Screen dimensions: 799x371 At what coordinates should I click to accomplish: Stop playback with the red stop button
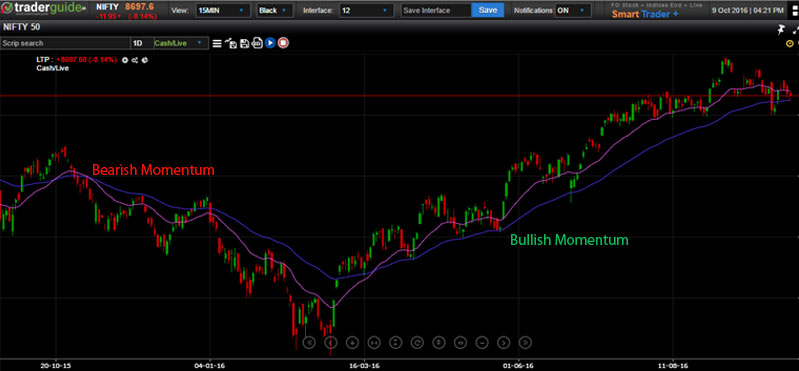[x=283, y=43]
